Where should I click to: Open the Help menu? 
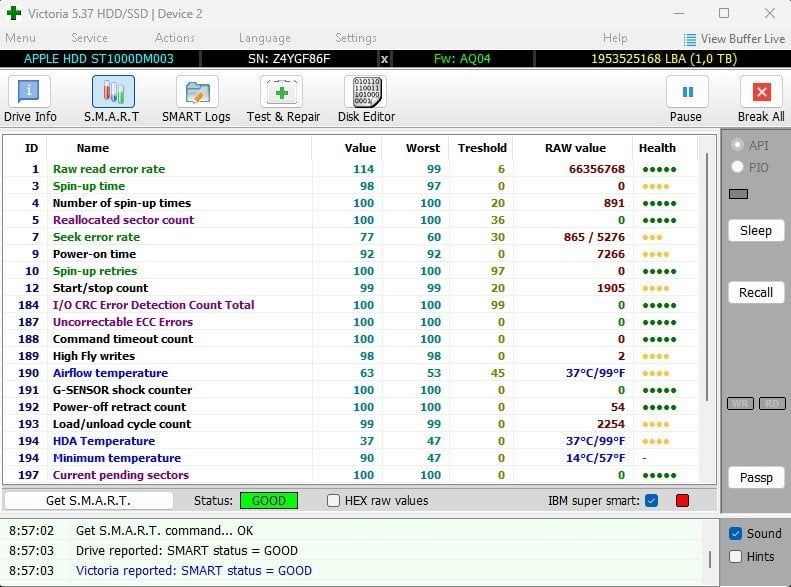click(615, 38)
